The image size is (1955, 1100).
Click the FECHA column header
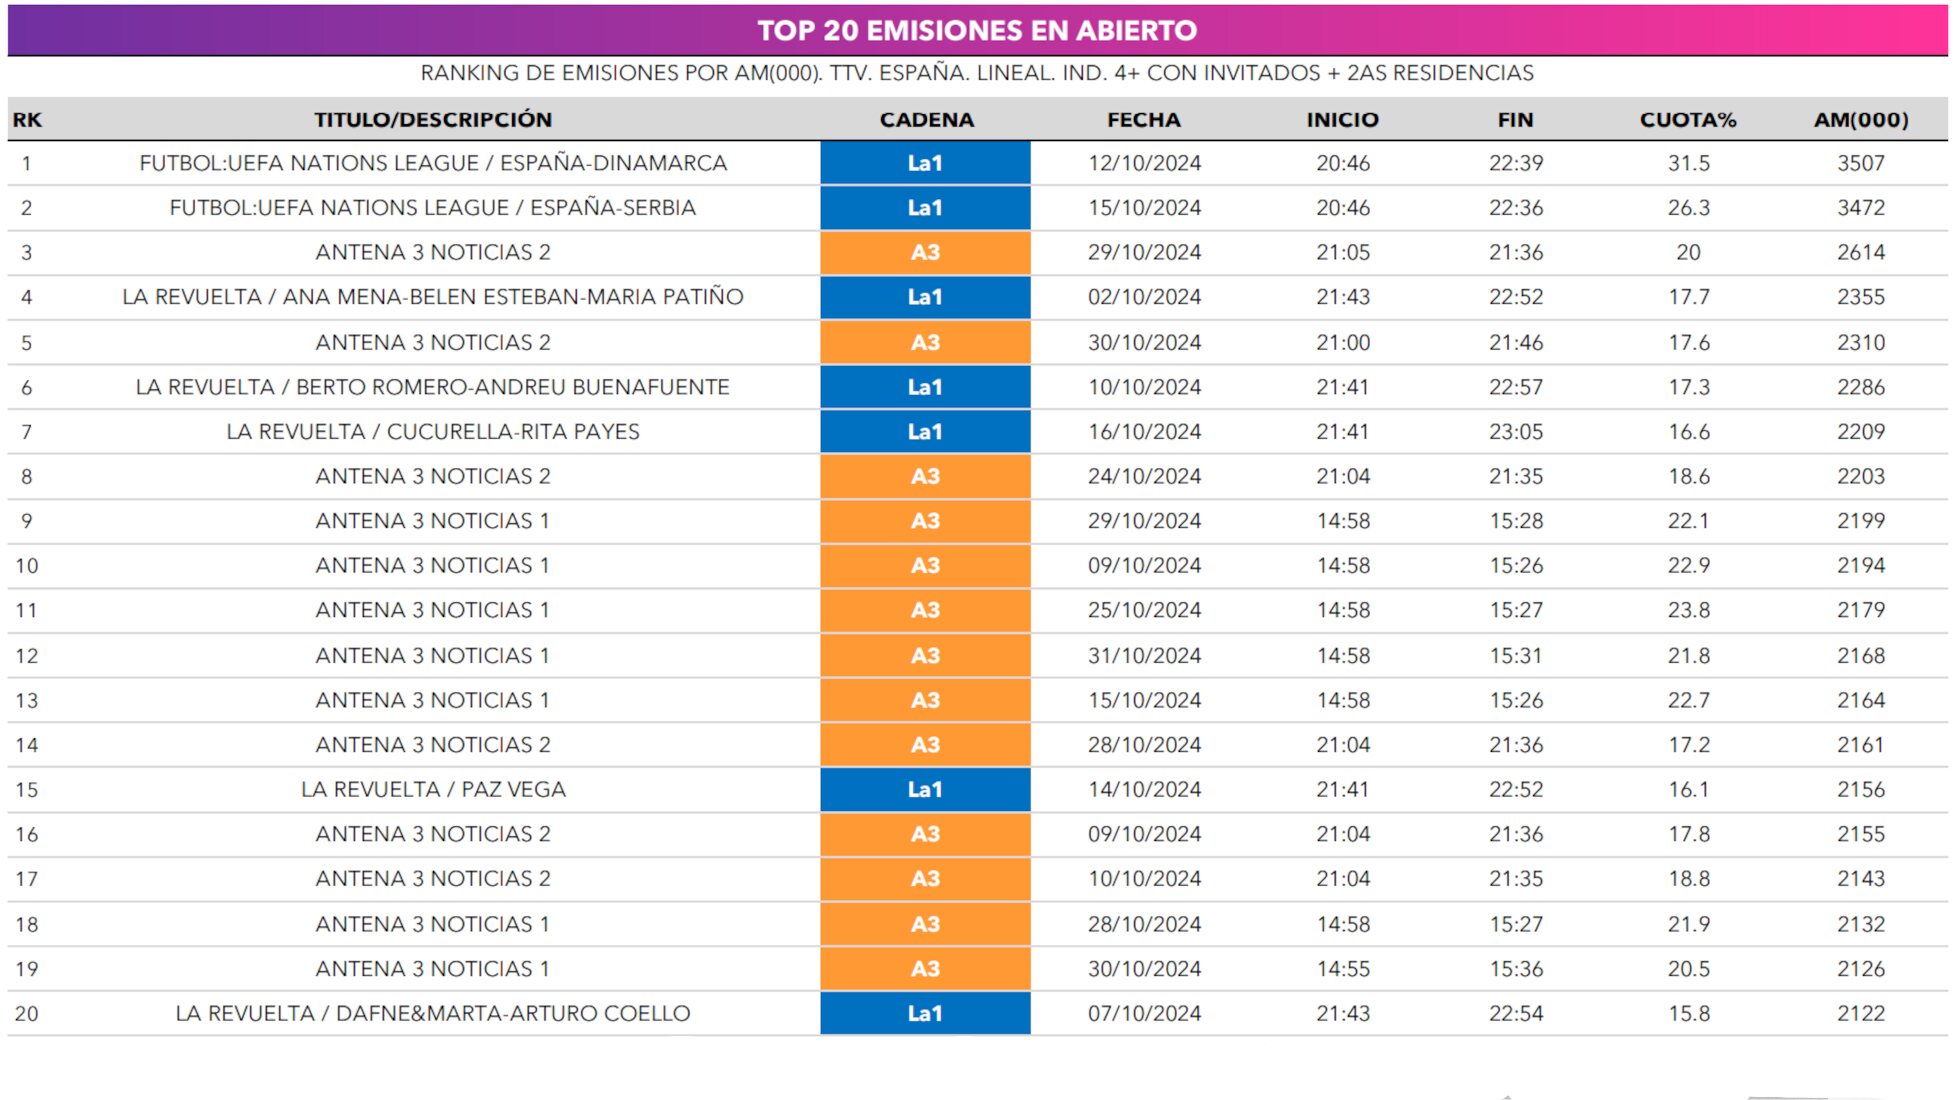1144,120
